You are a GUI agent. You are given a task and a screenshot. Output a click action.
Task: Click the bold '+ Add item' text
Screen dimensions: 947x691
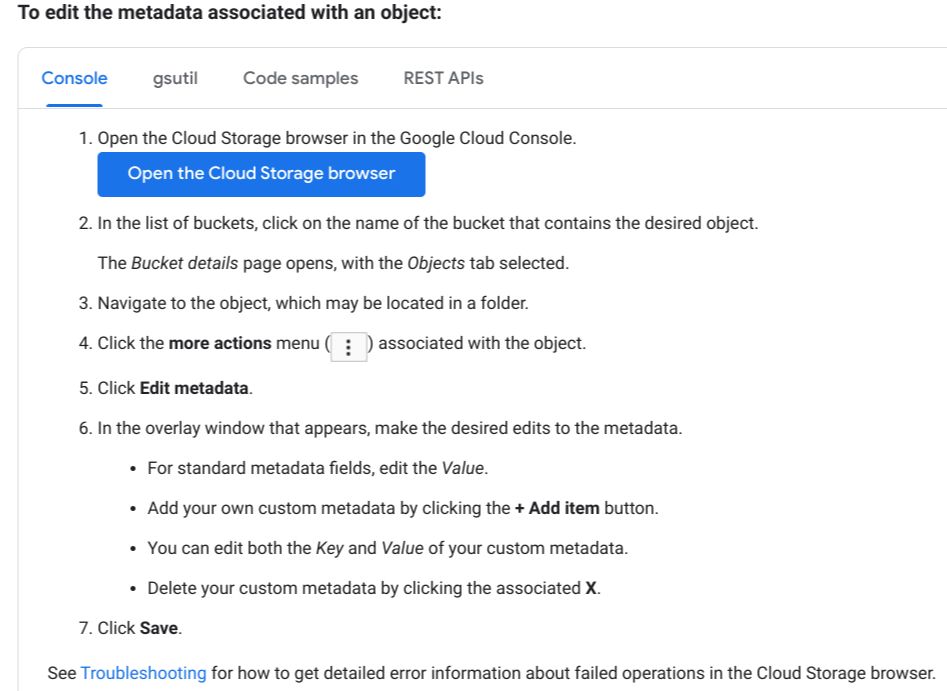pos(557,508)
